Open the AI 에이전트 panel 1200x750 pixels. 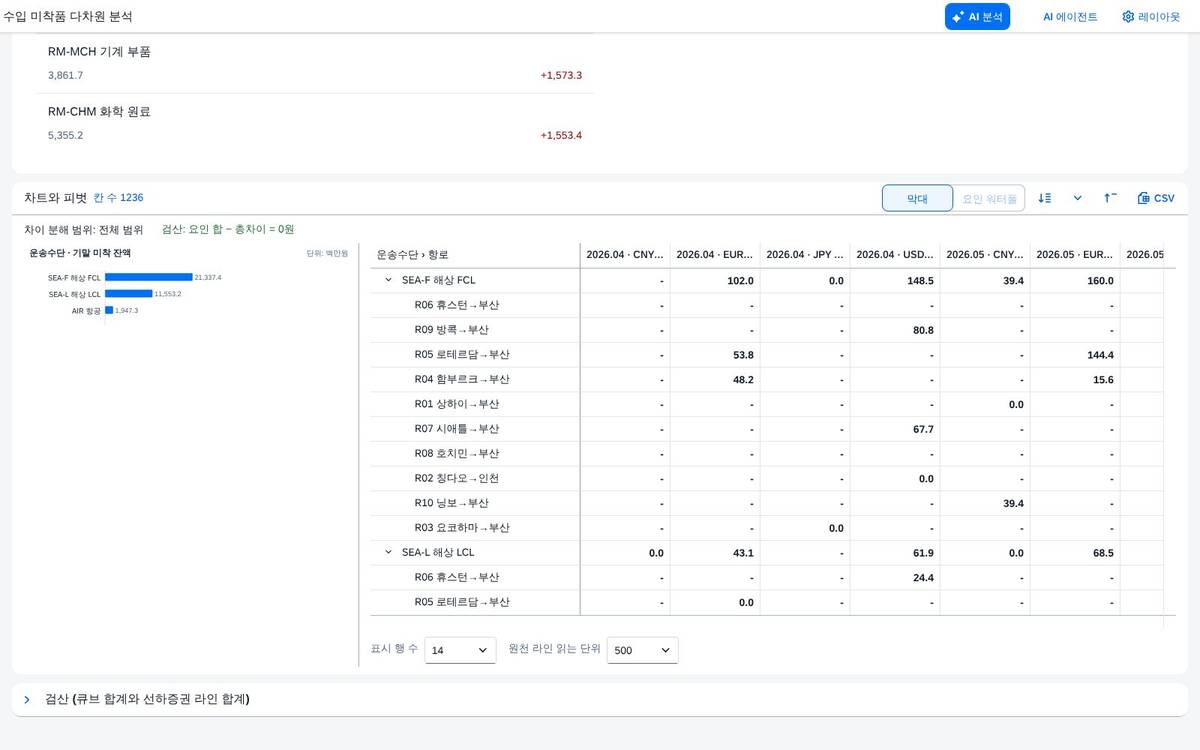1070,17
